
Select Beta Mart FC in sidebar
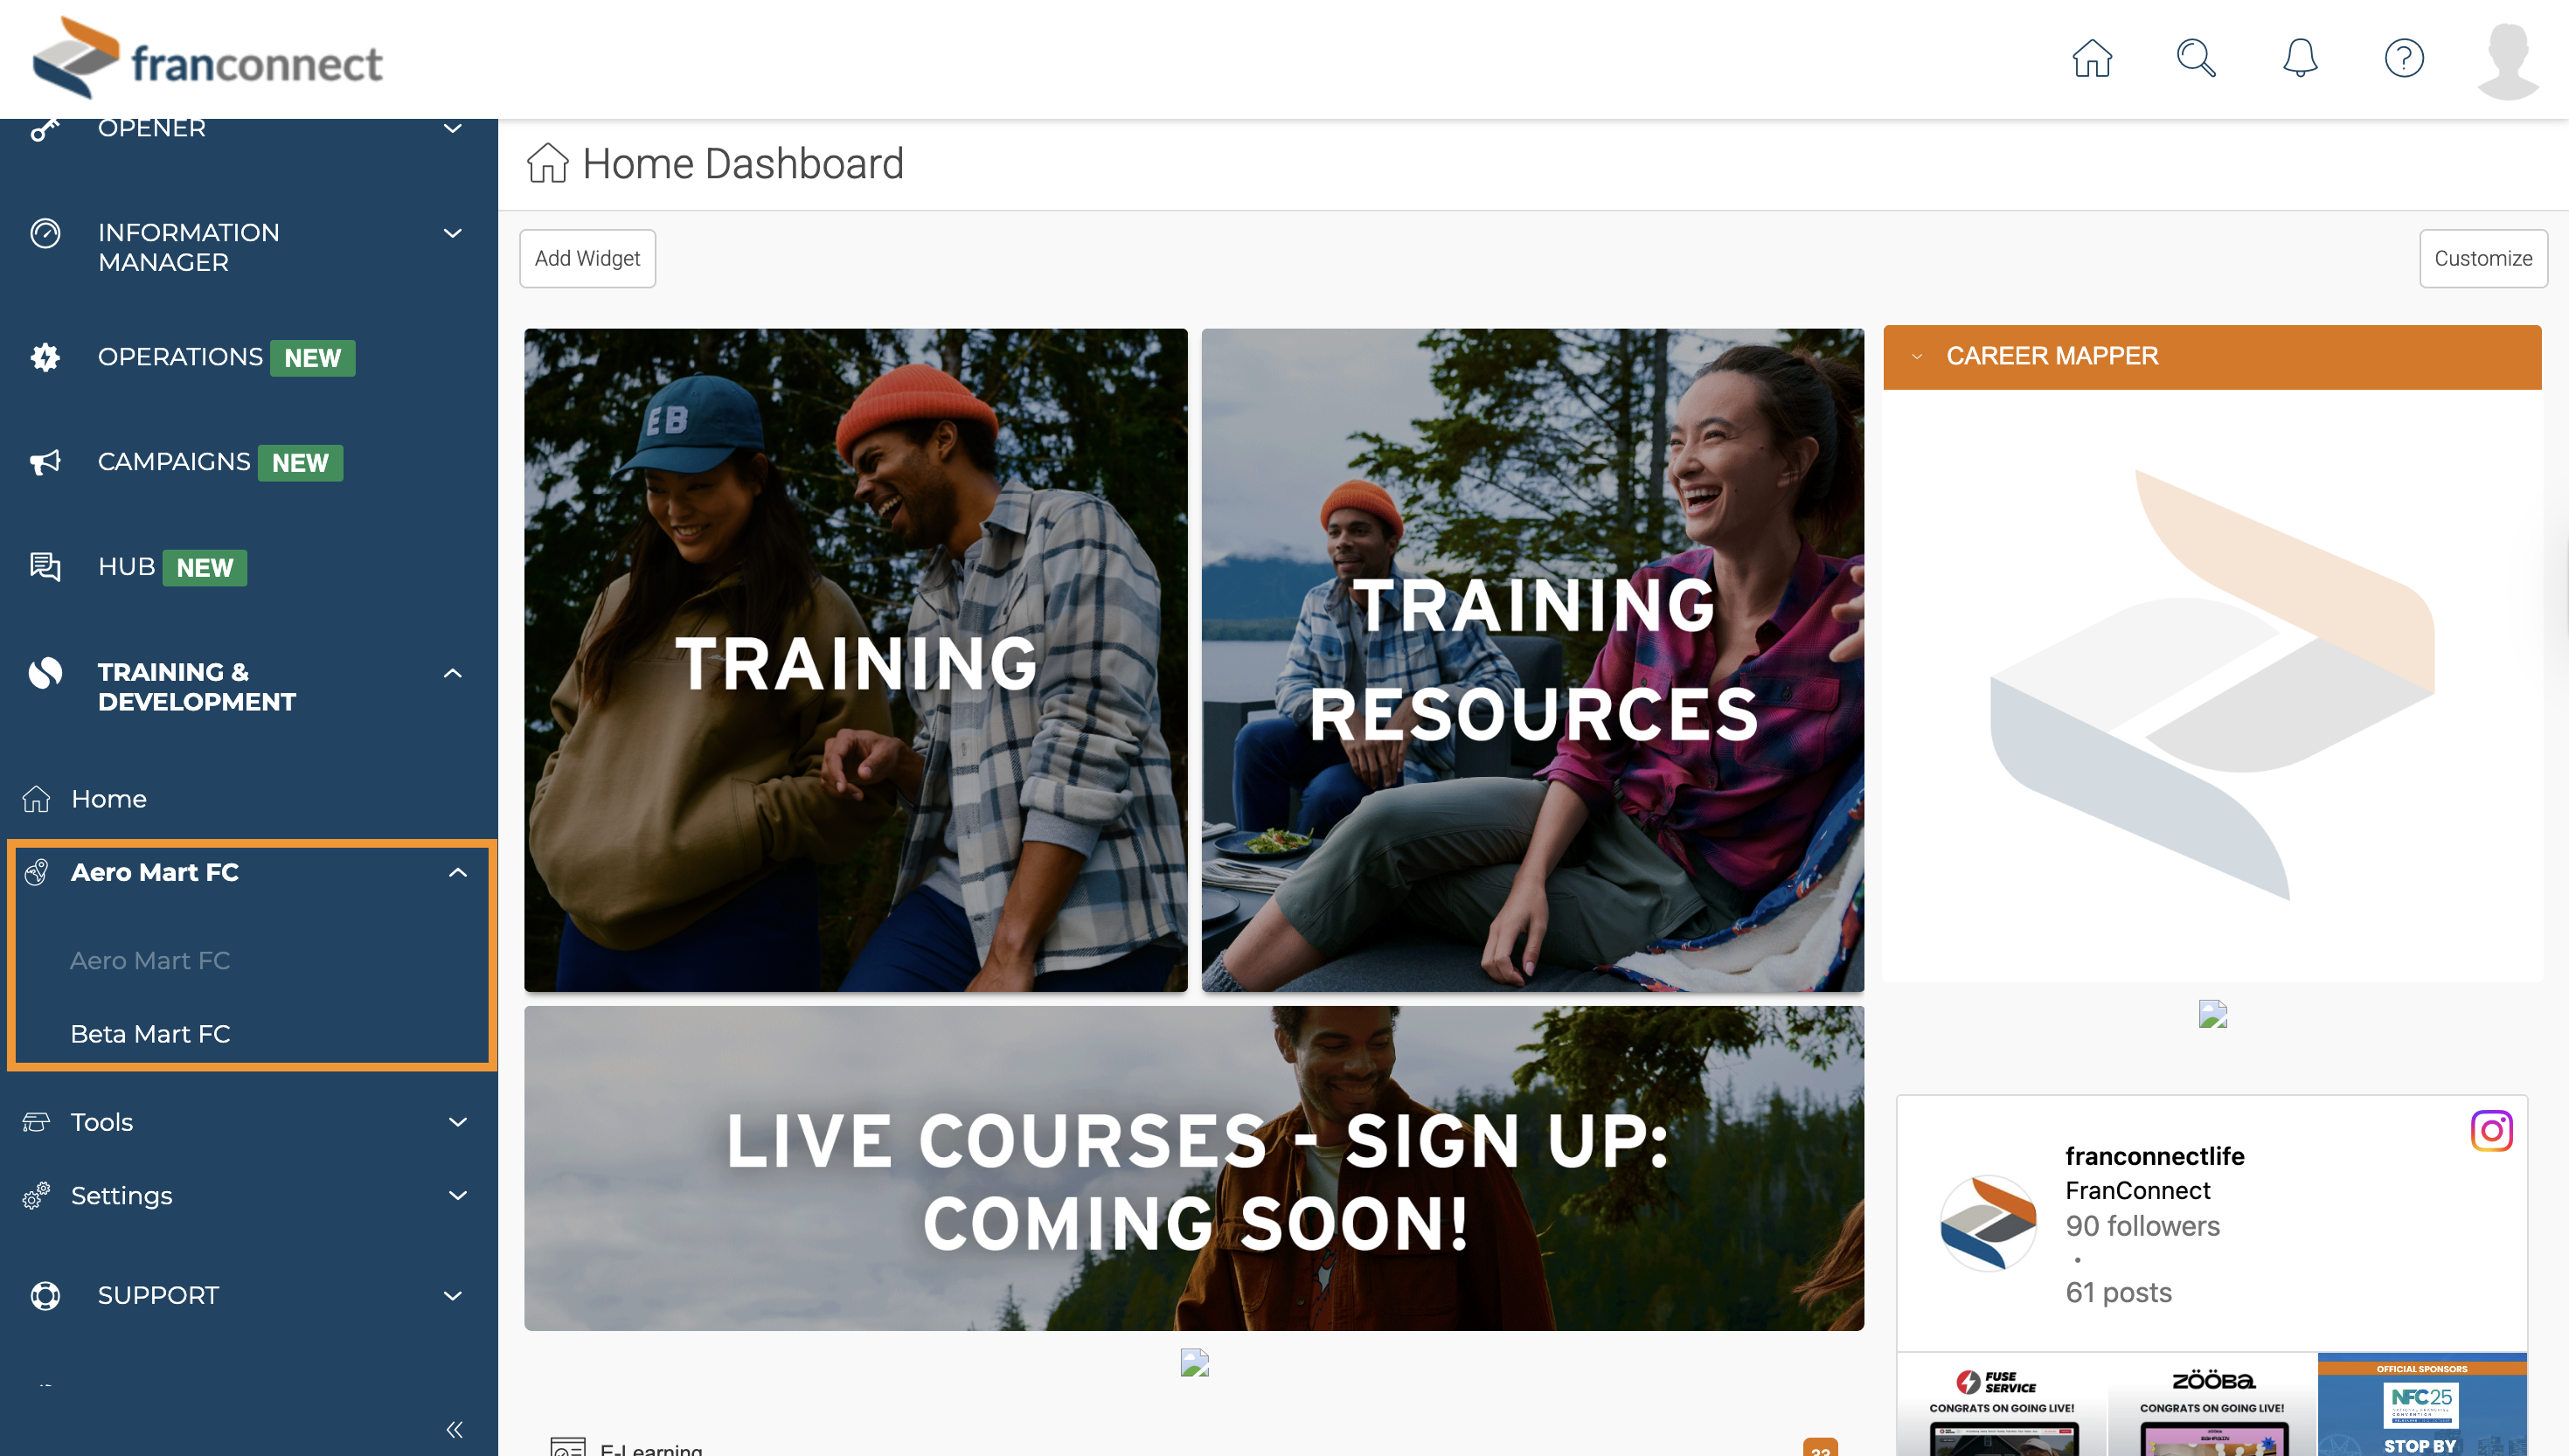click(x=150, y=1034)
